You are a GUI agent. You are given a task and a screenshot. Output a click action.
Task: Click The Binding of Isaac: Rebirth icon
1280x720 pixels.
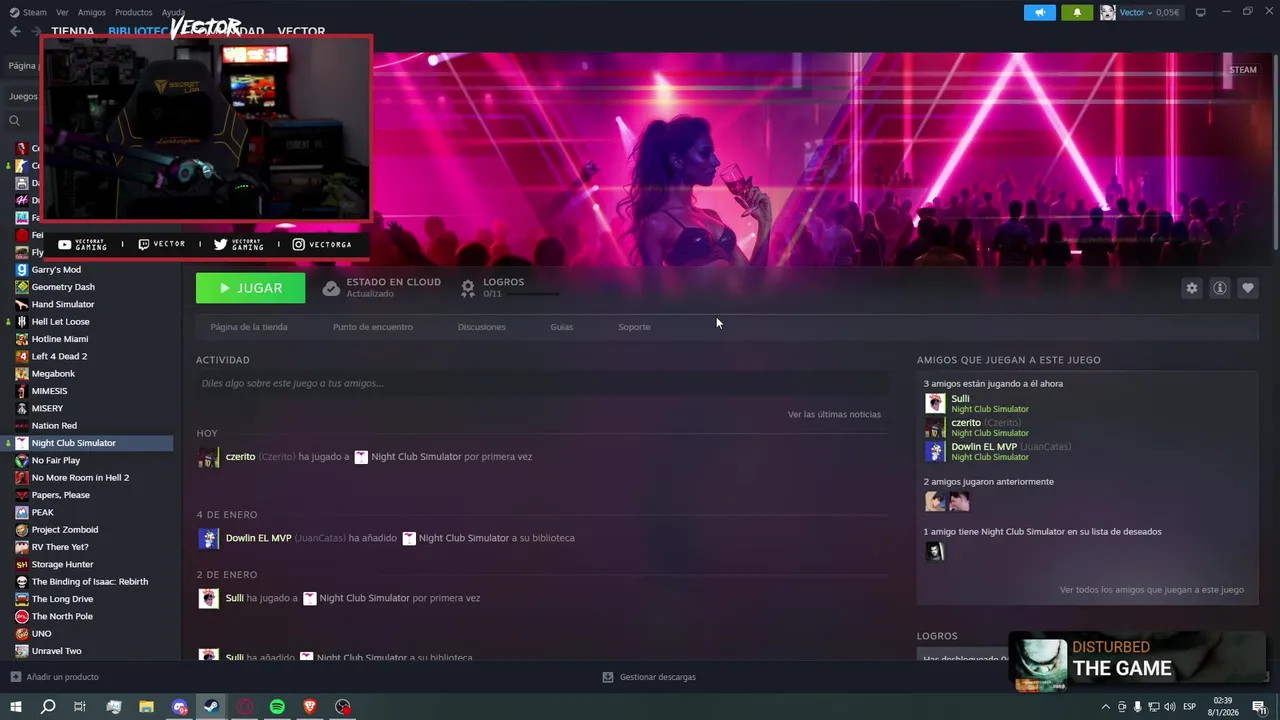(x=22, y=582)
